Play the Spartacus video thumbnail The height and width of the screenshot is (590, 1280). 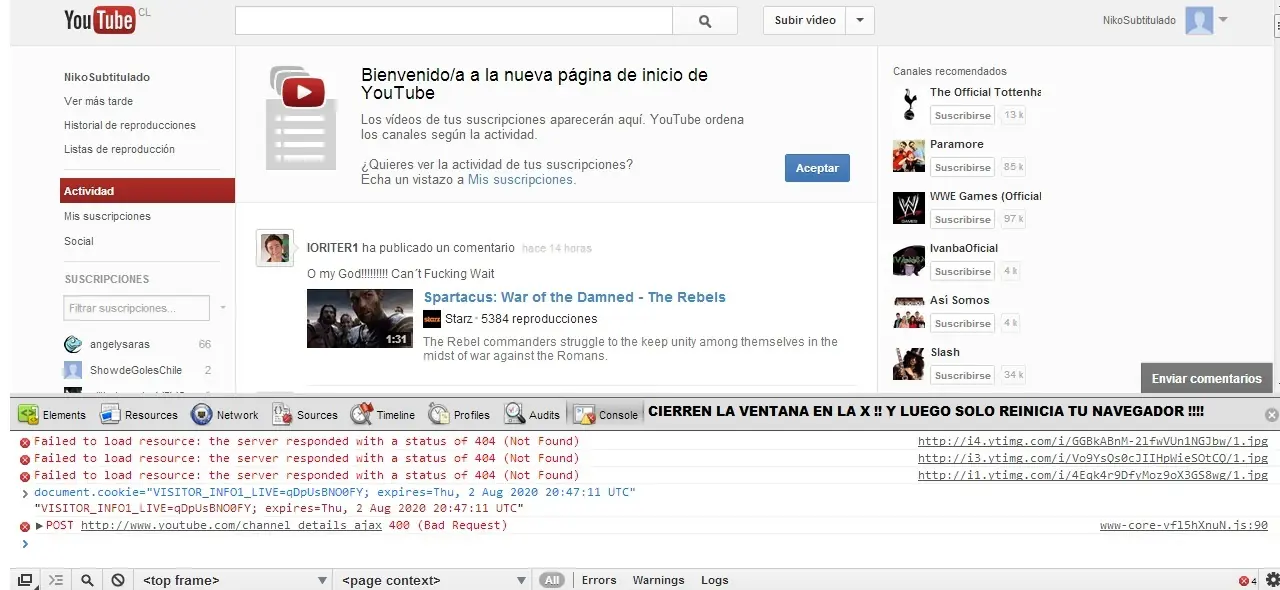click(x=360, y=318)
